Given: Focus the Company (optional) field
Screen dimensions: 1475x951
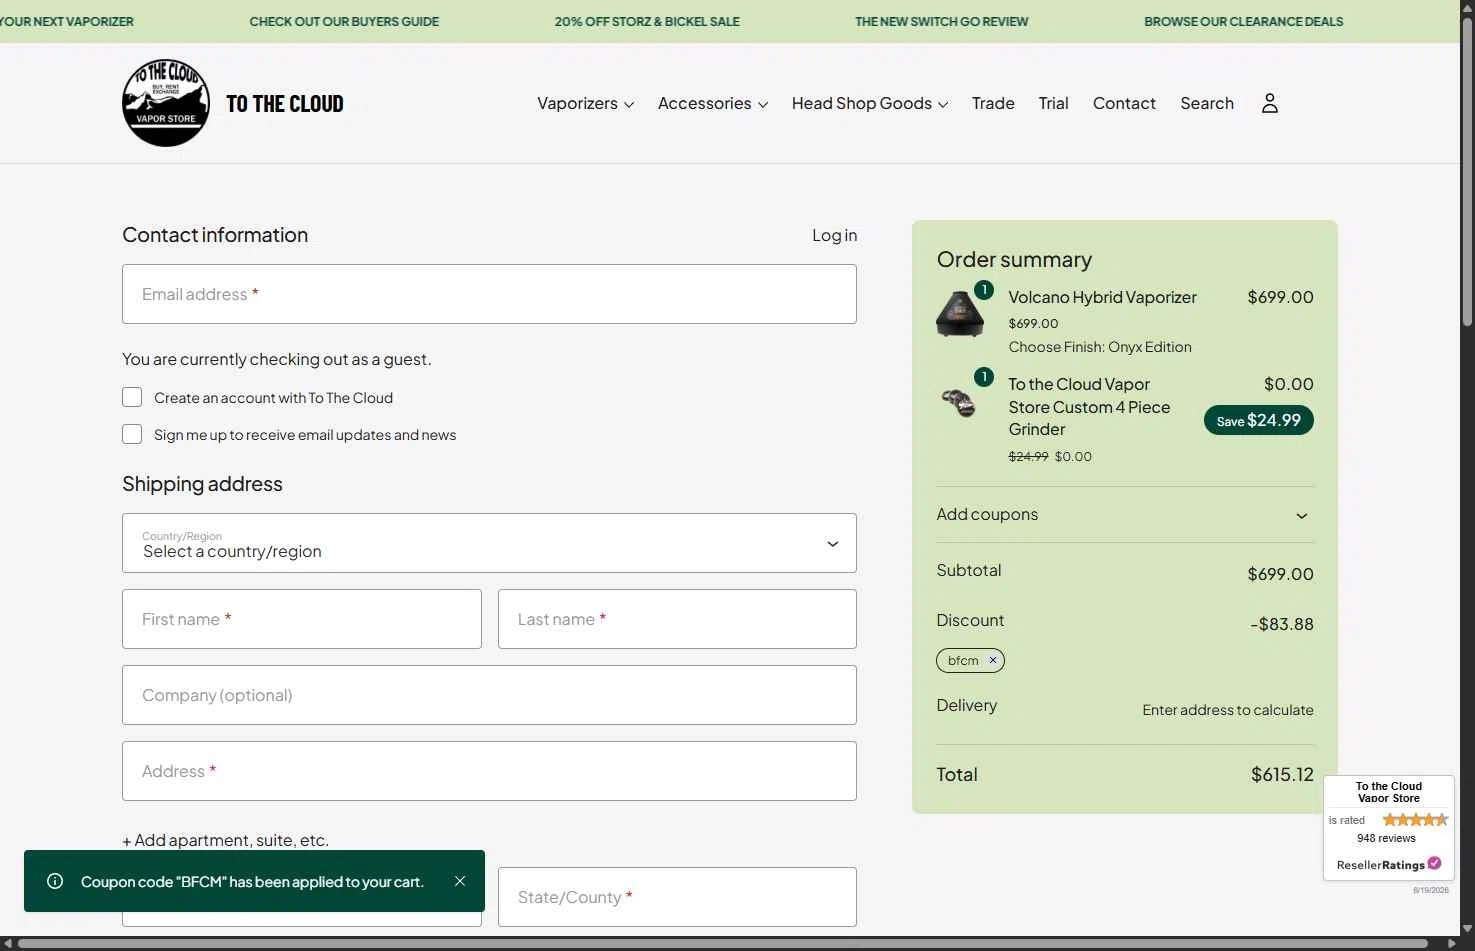Looking at the screenshot, I should 489,695.
